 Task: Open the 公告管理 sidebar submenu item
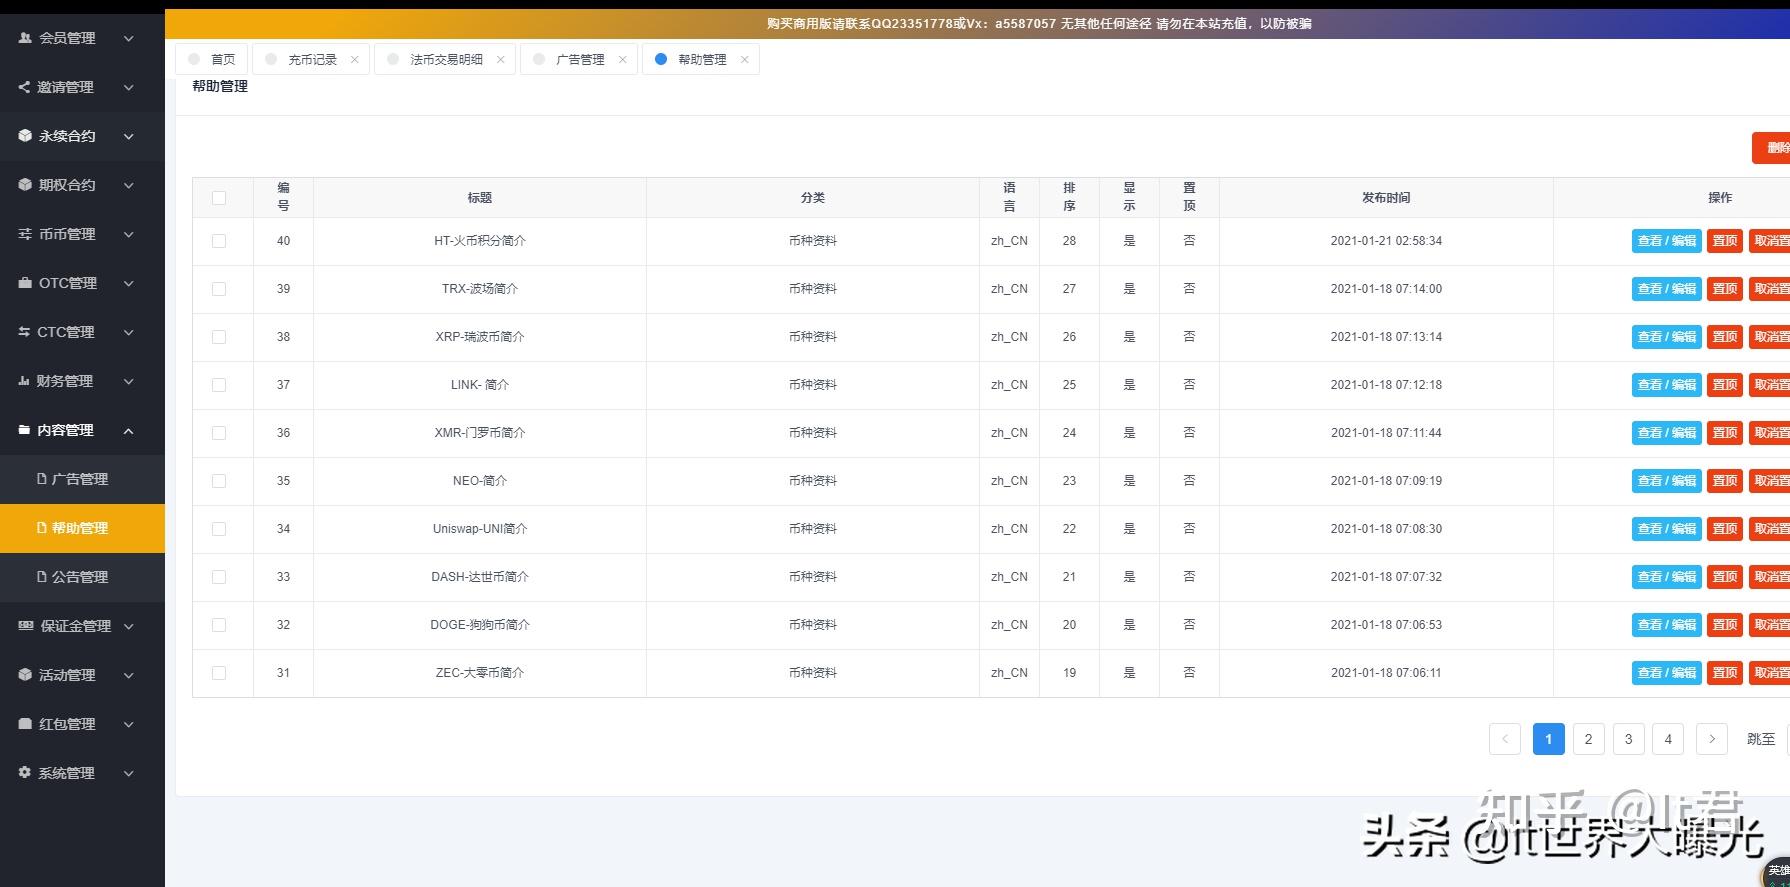[82, 577]
